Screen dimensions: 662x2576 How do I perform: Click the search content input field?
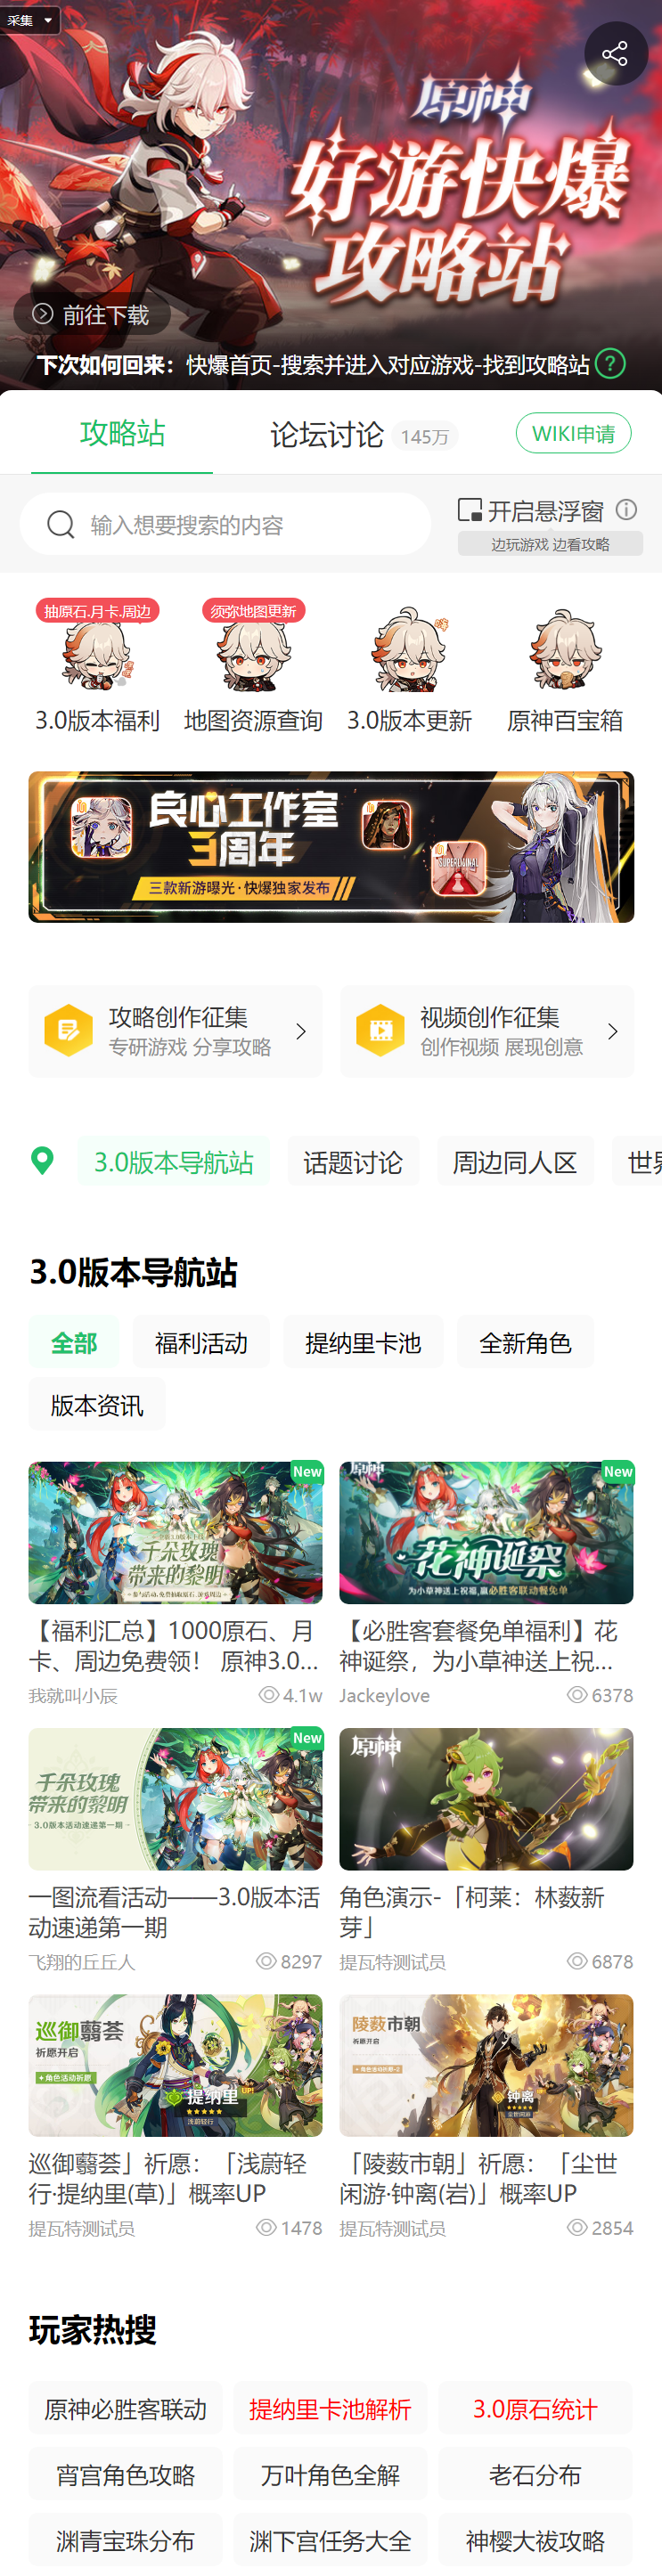click(225, 524)
